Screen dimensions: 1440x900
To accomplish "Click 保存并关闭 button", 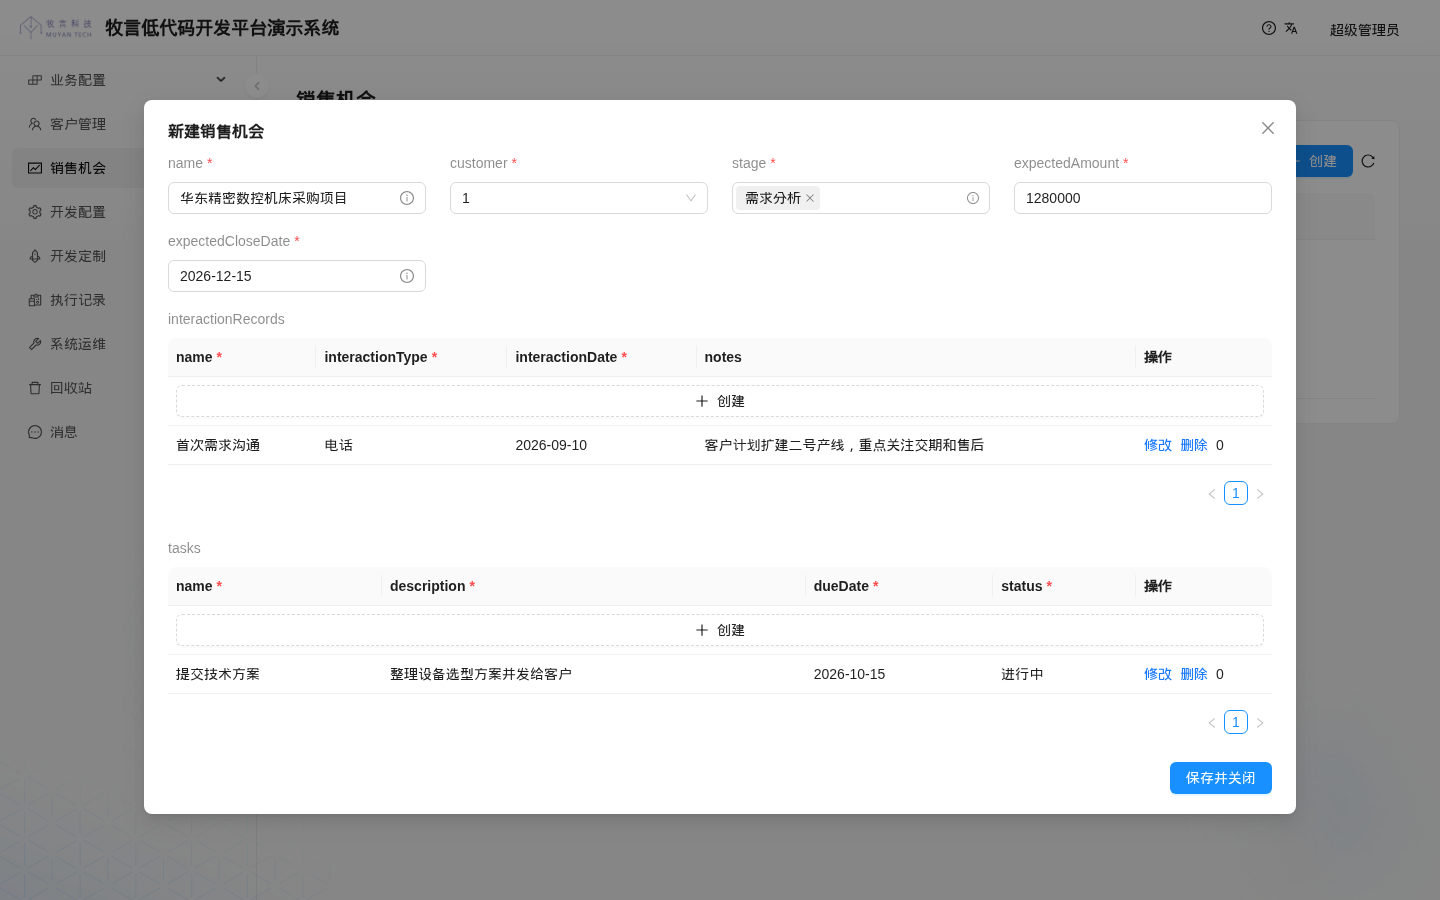I will point(1221,778).
